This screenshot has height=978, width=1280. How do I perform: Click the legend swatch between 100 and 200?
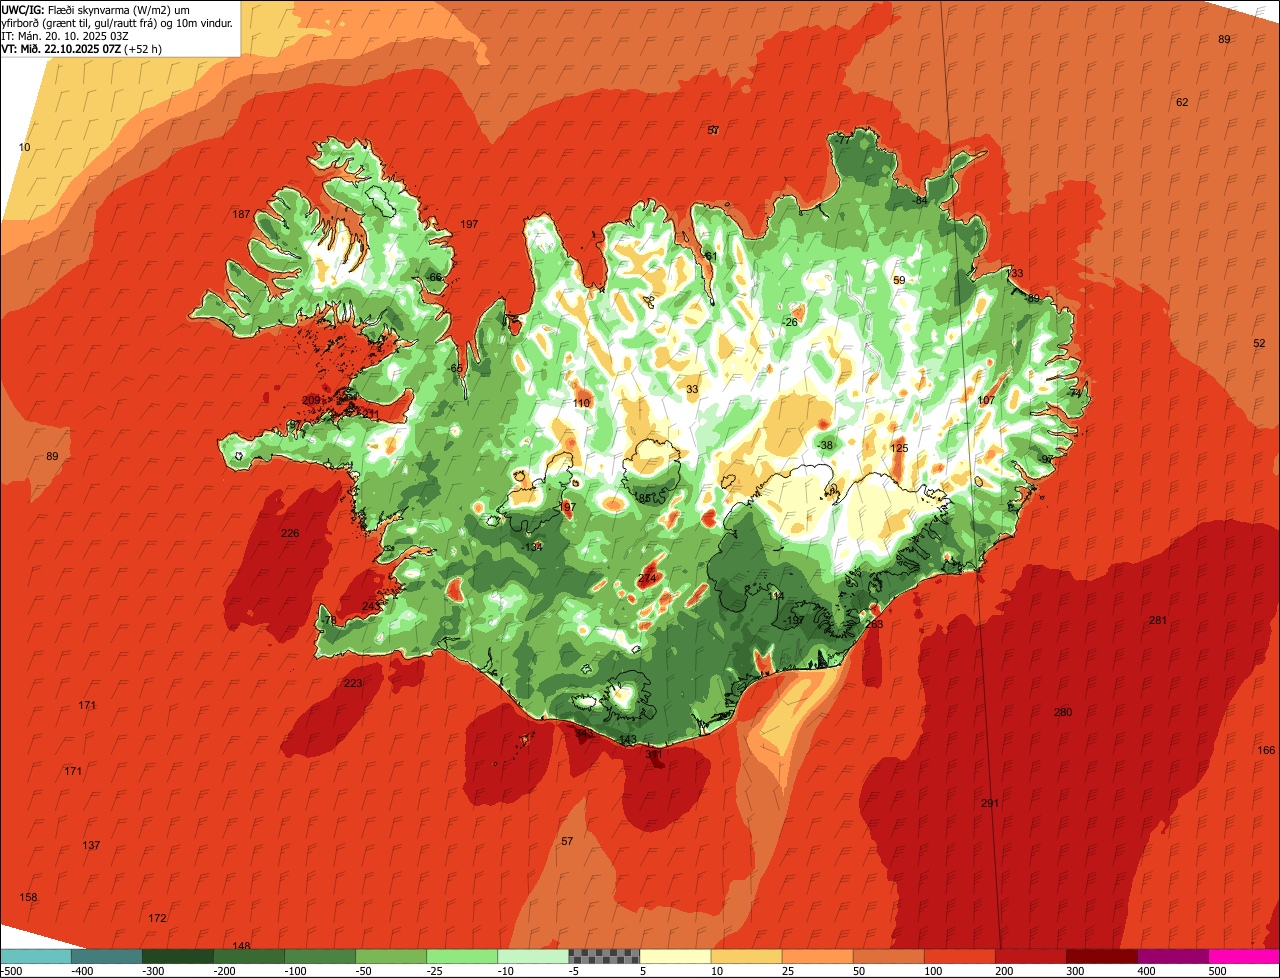tap(959, 956)
